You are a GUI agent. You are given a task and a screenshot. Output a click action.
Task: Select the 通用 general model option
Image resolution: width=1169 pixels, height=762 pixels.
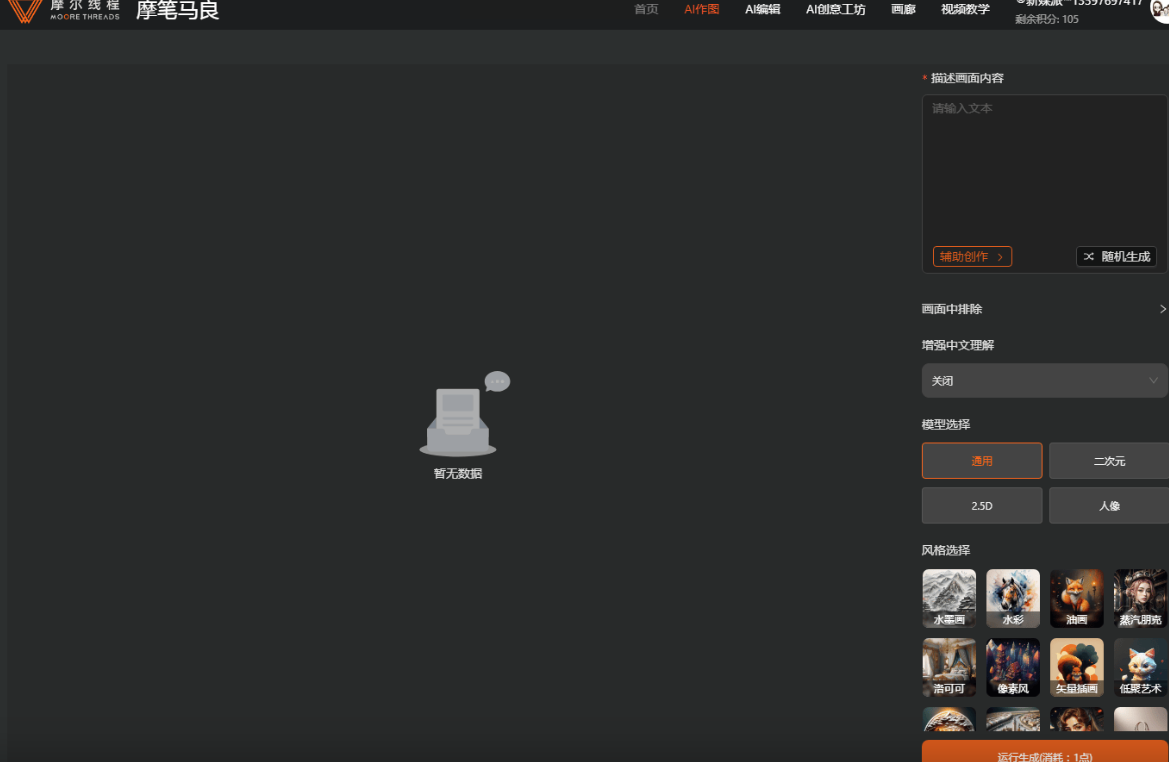tap(981, 461)
